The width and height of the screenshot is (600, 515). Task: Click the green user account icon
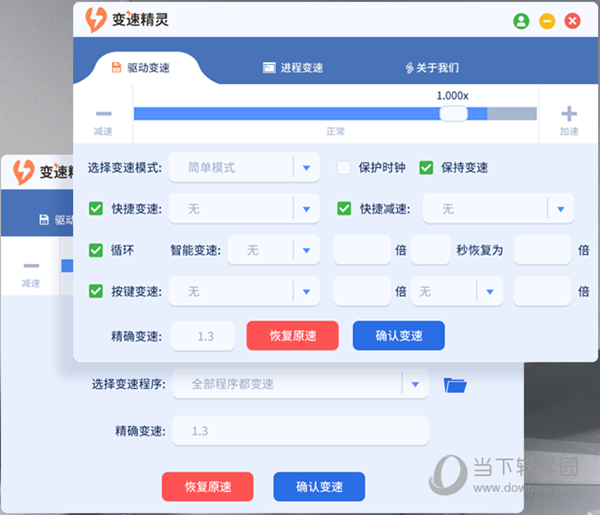[521, 21]
